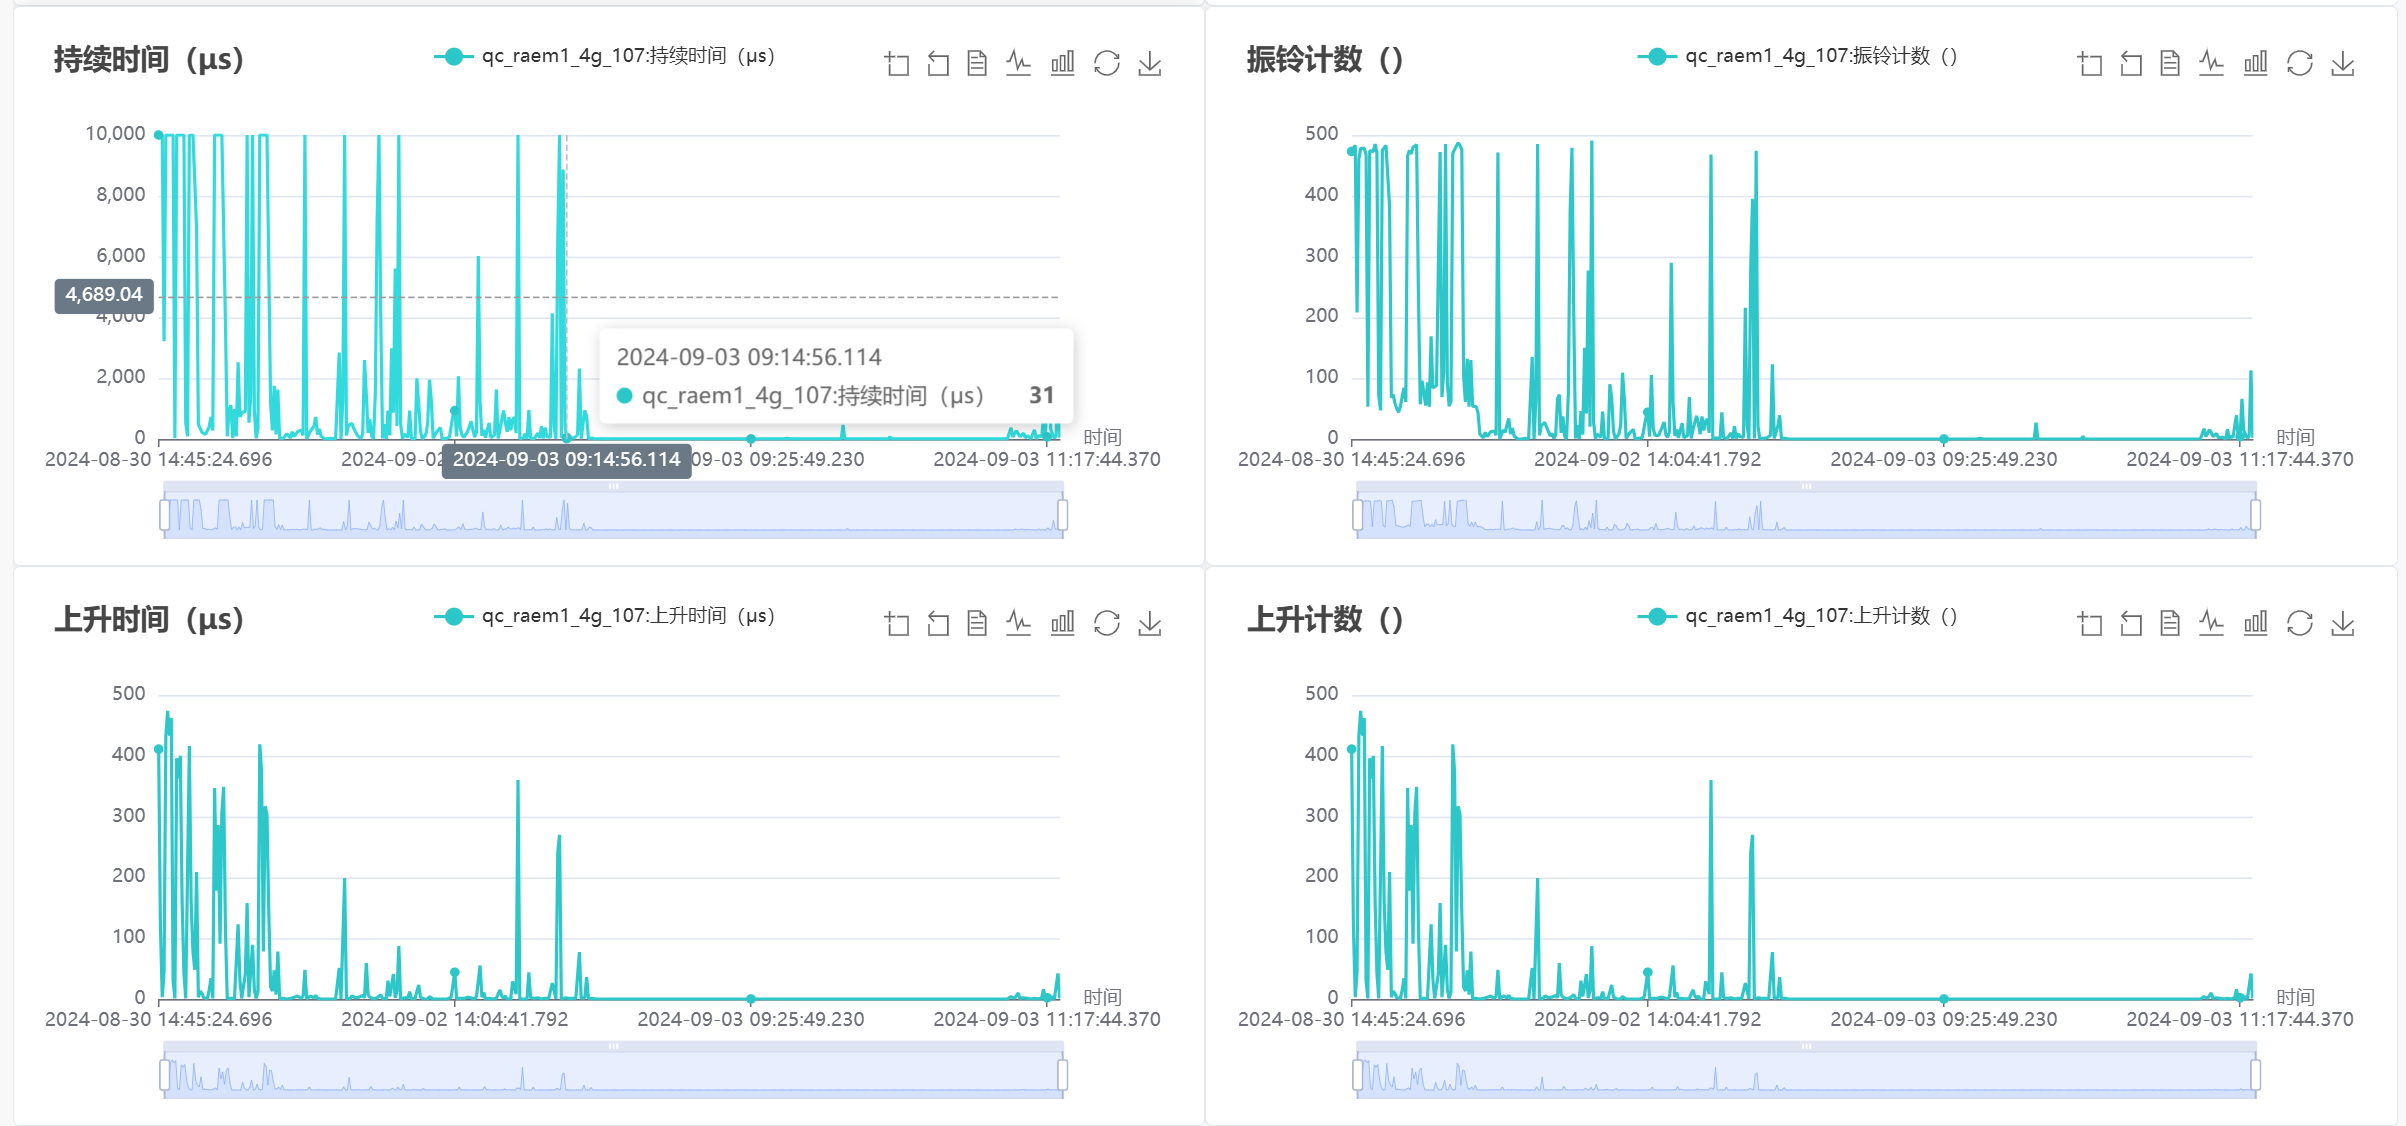Activate area zoom selection on 持续时间 chart
The width and height of the screenshot is (2406, 1126).
coord(896,62)
